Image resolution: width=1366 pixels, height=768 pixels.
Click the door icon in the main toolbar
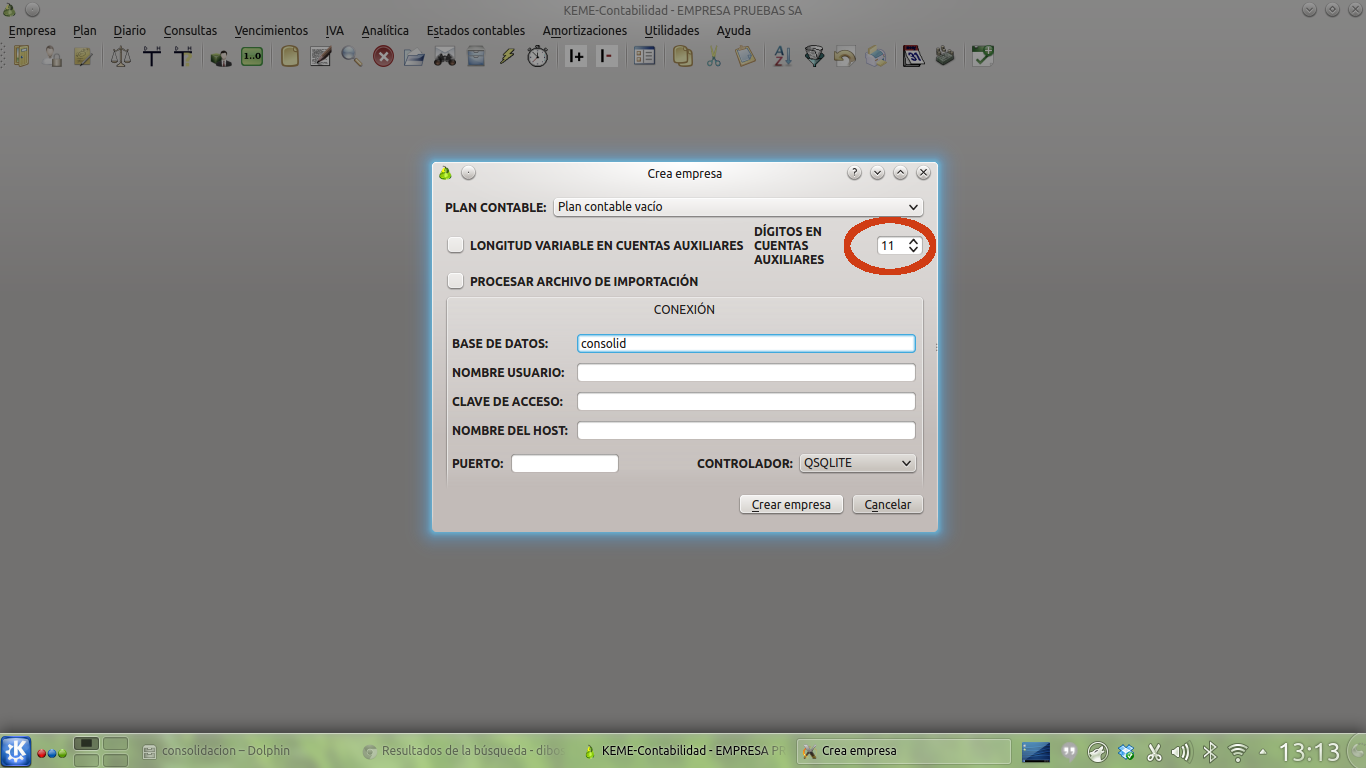pyautogui.click(x=21, y=57)
